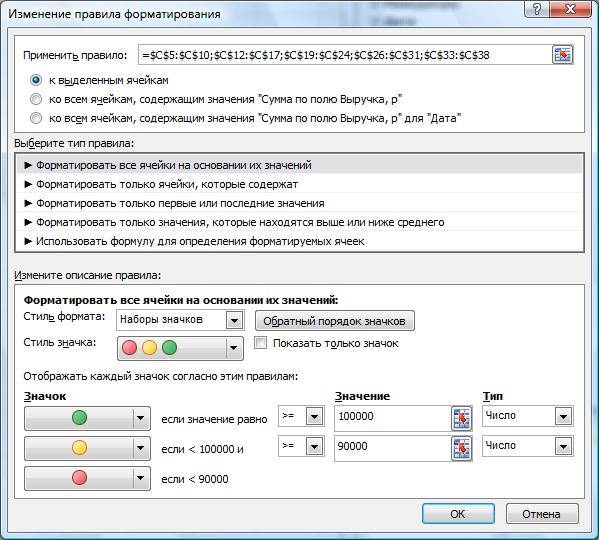Open the green circle icon dropdown
Image resolution: width=599 pixels, height=540 pixels.
pos(87,418)
